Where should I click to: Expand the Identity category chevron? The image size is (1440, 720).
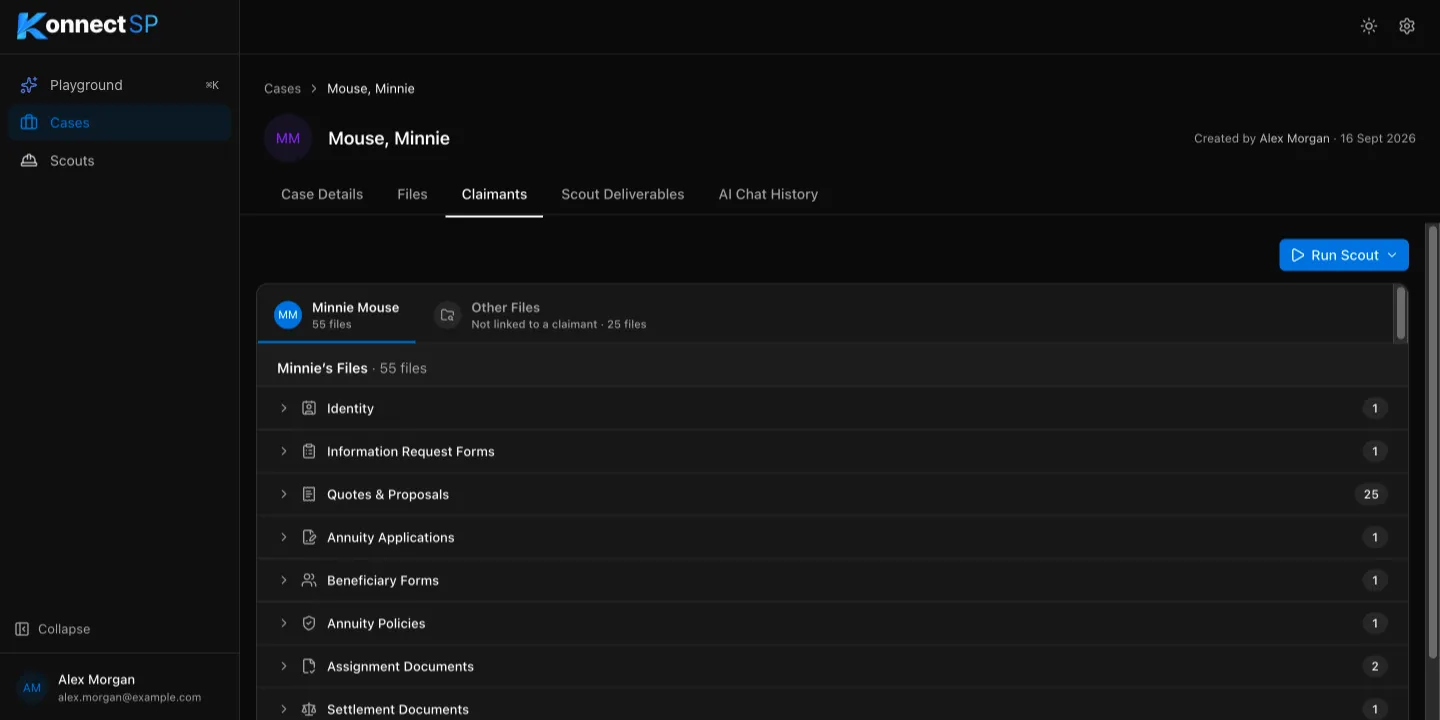coord(284,408)
